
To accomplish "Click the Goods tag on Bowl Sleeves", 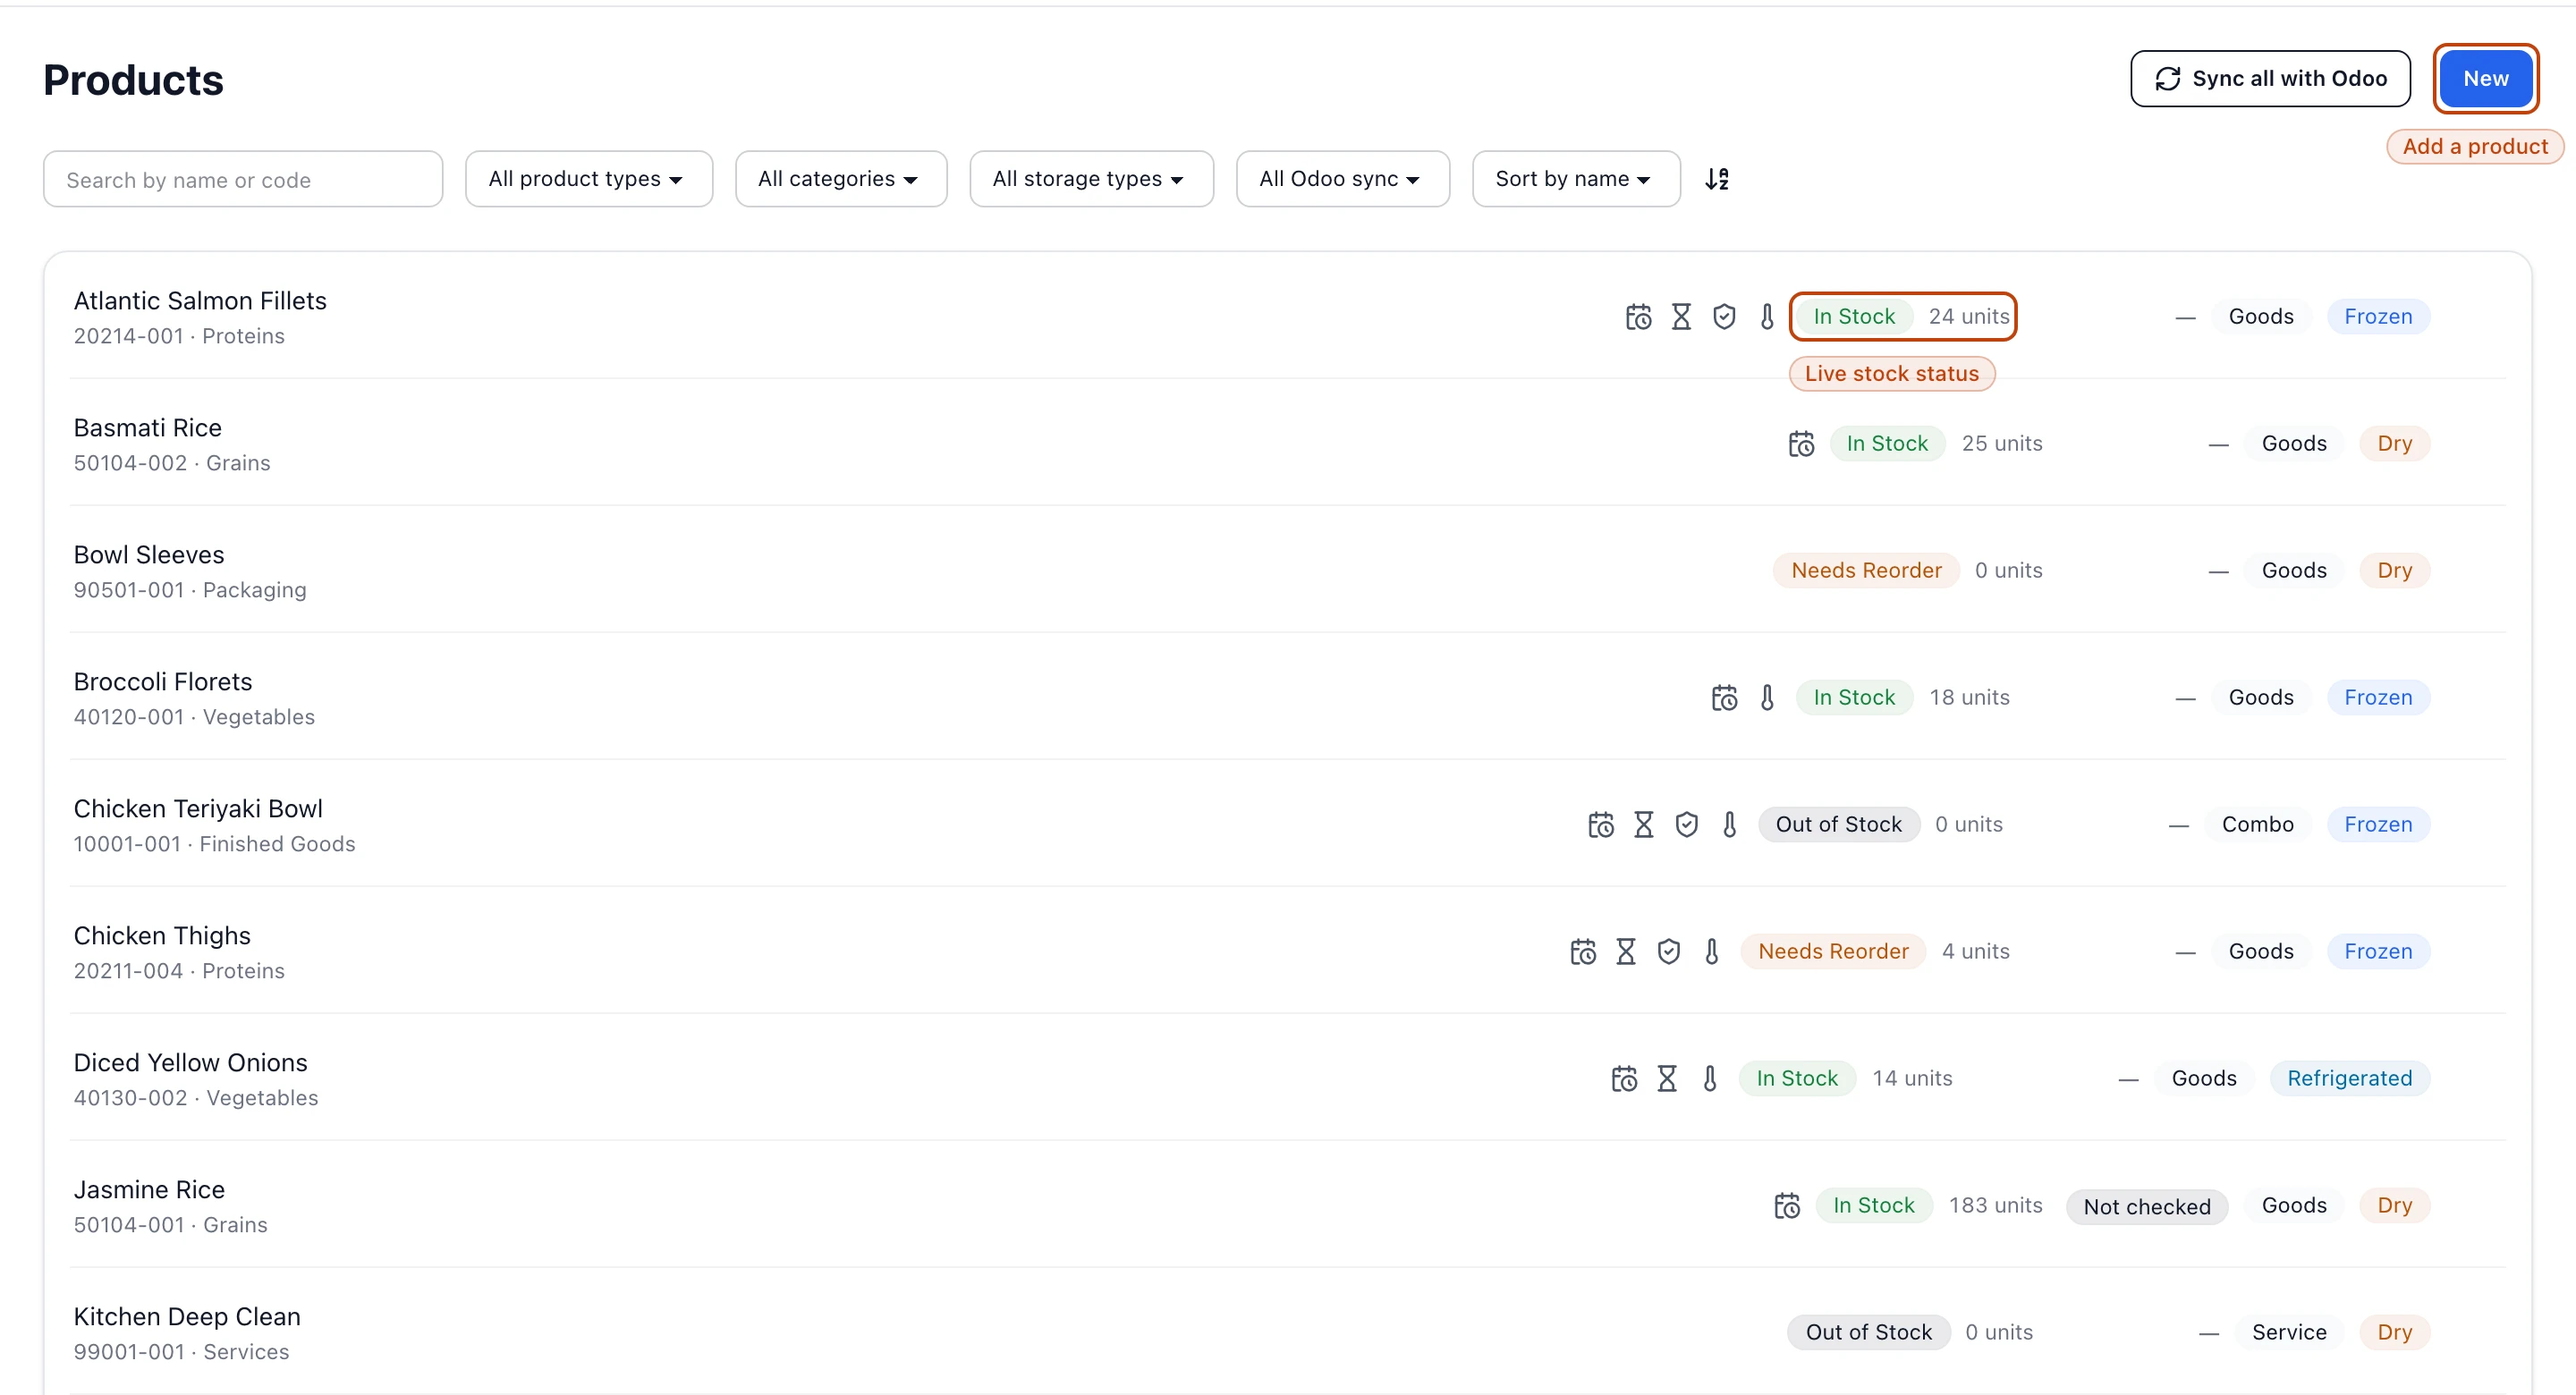I will coord(2294,571).
